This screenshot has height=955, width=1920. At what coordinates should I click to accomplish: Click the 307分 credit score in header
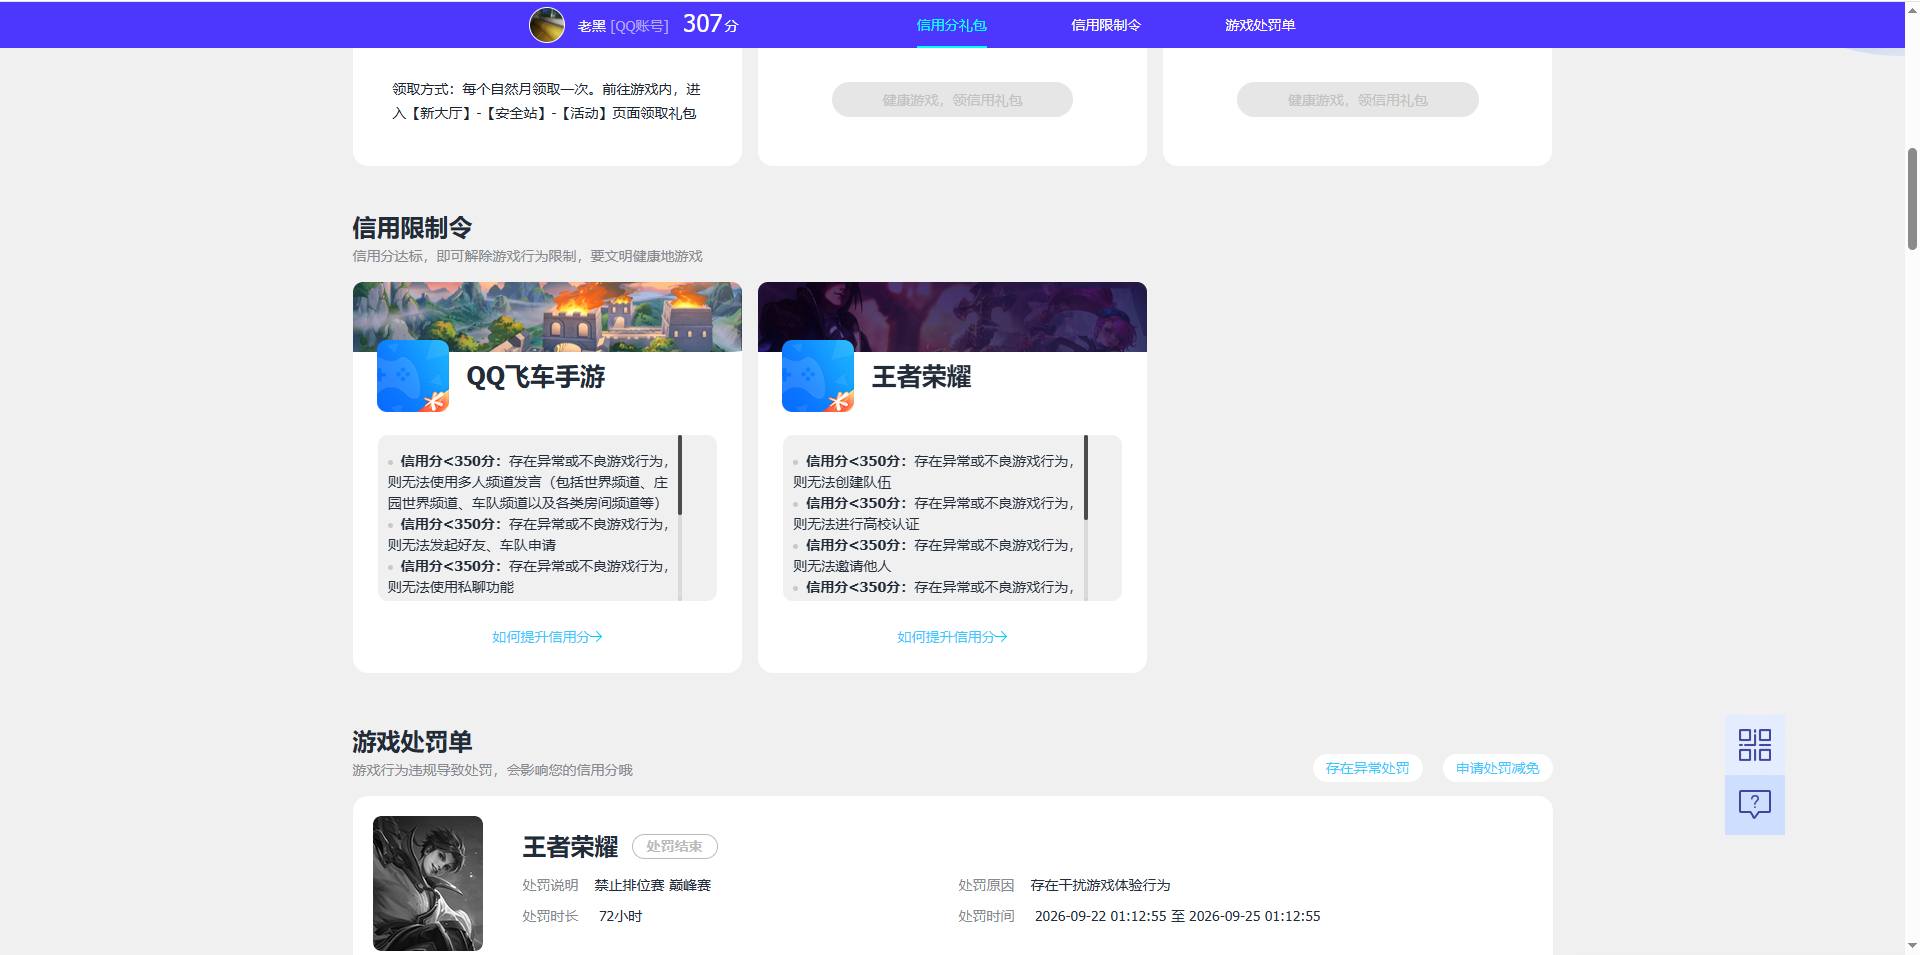coord(710,24)
